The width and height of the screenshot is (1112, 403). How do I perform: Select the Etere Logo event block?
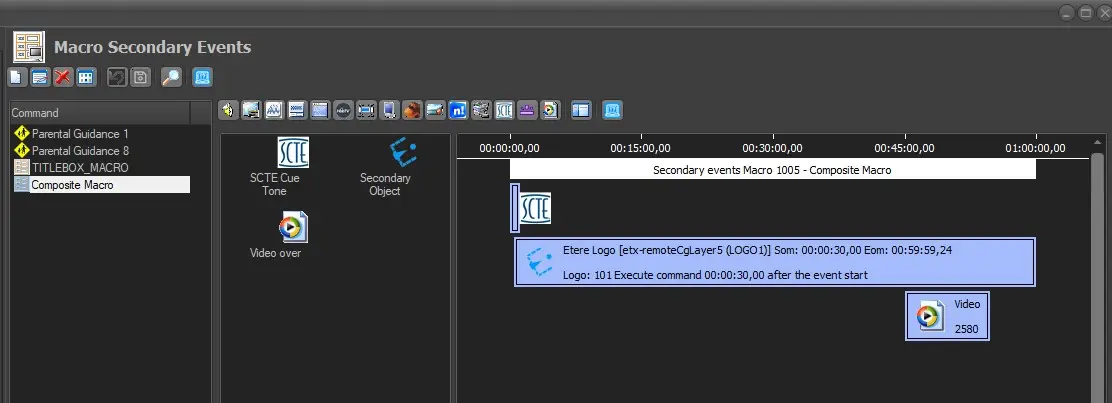(774, 262)
